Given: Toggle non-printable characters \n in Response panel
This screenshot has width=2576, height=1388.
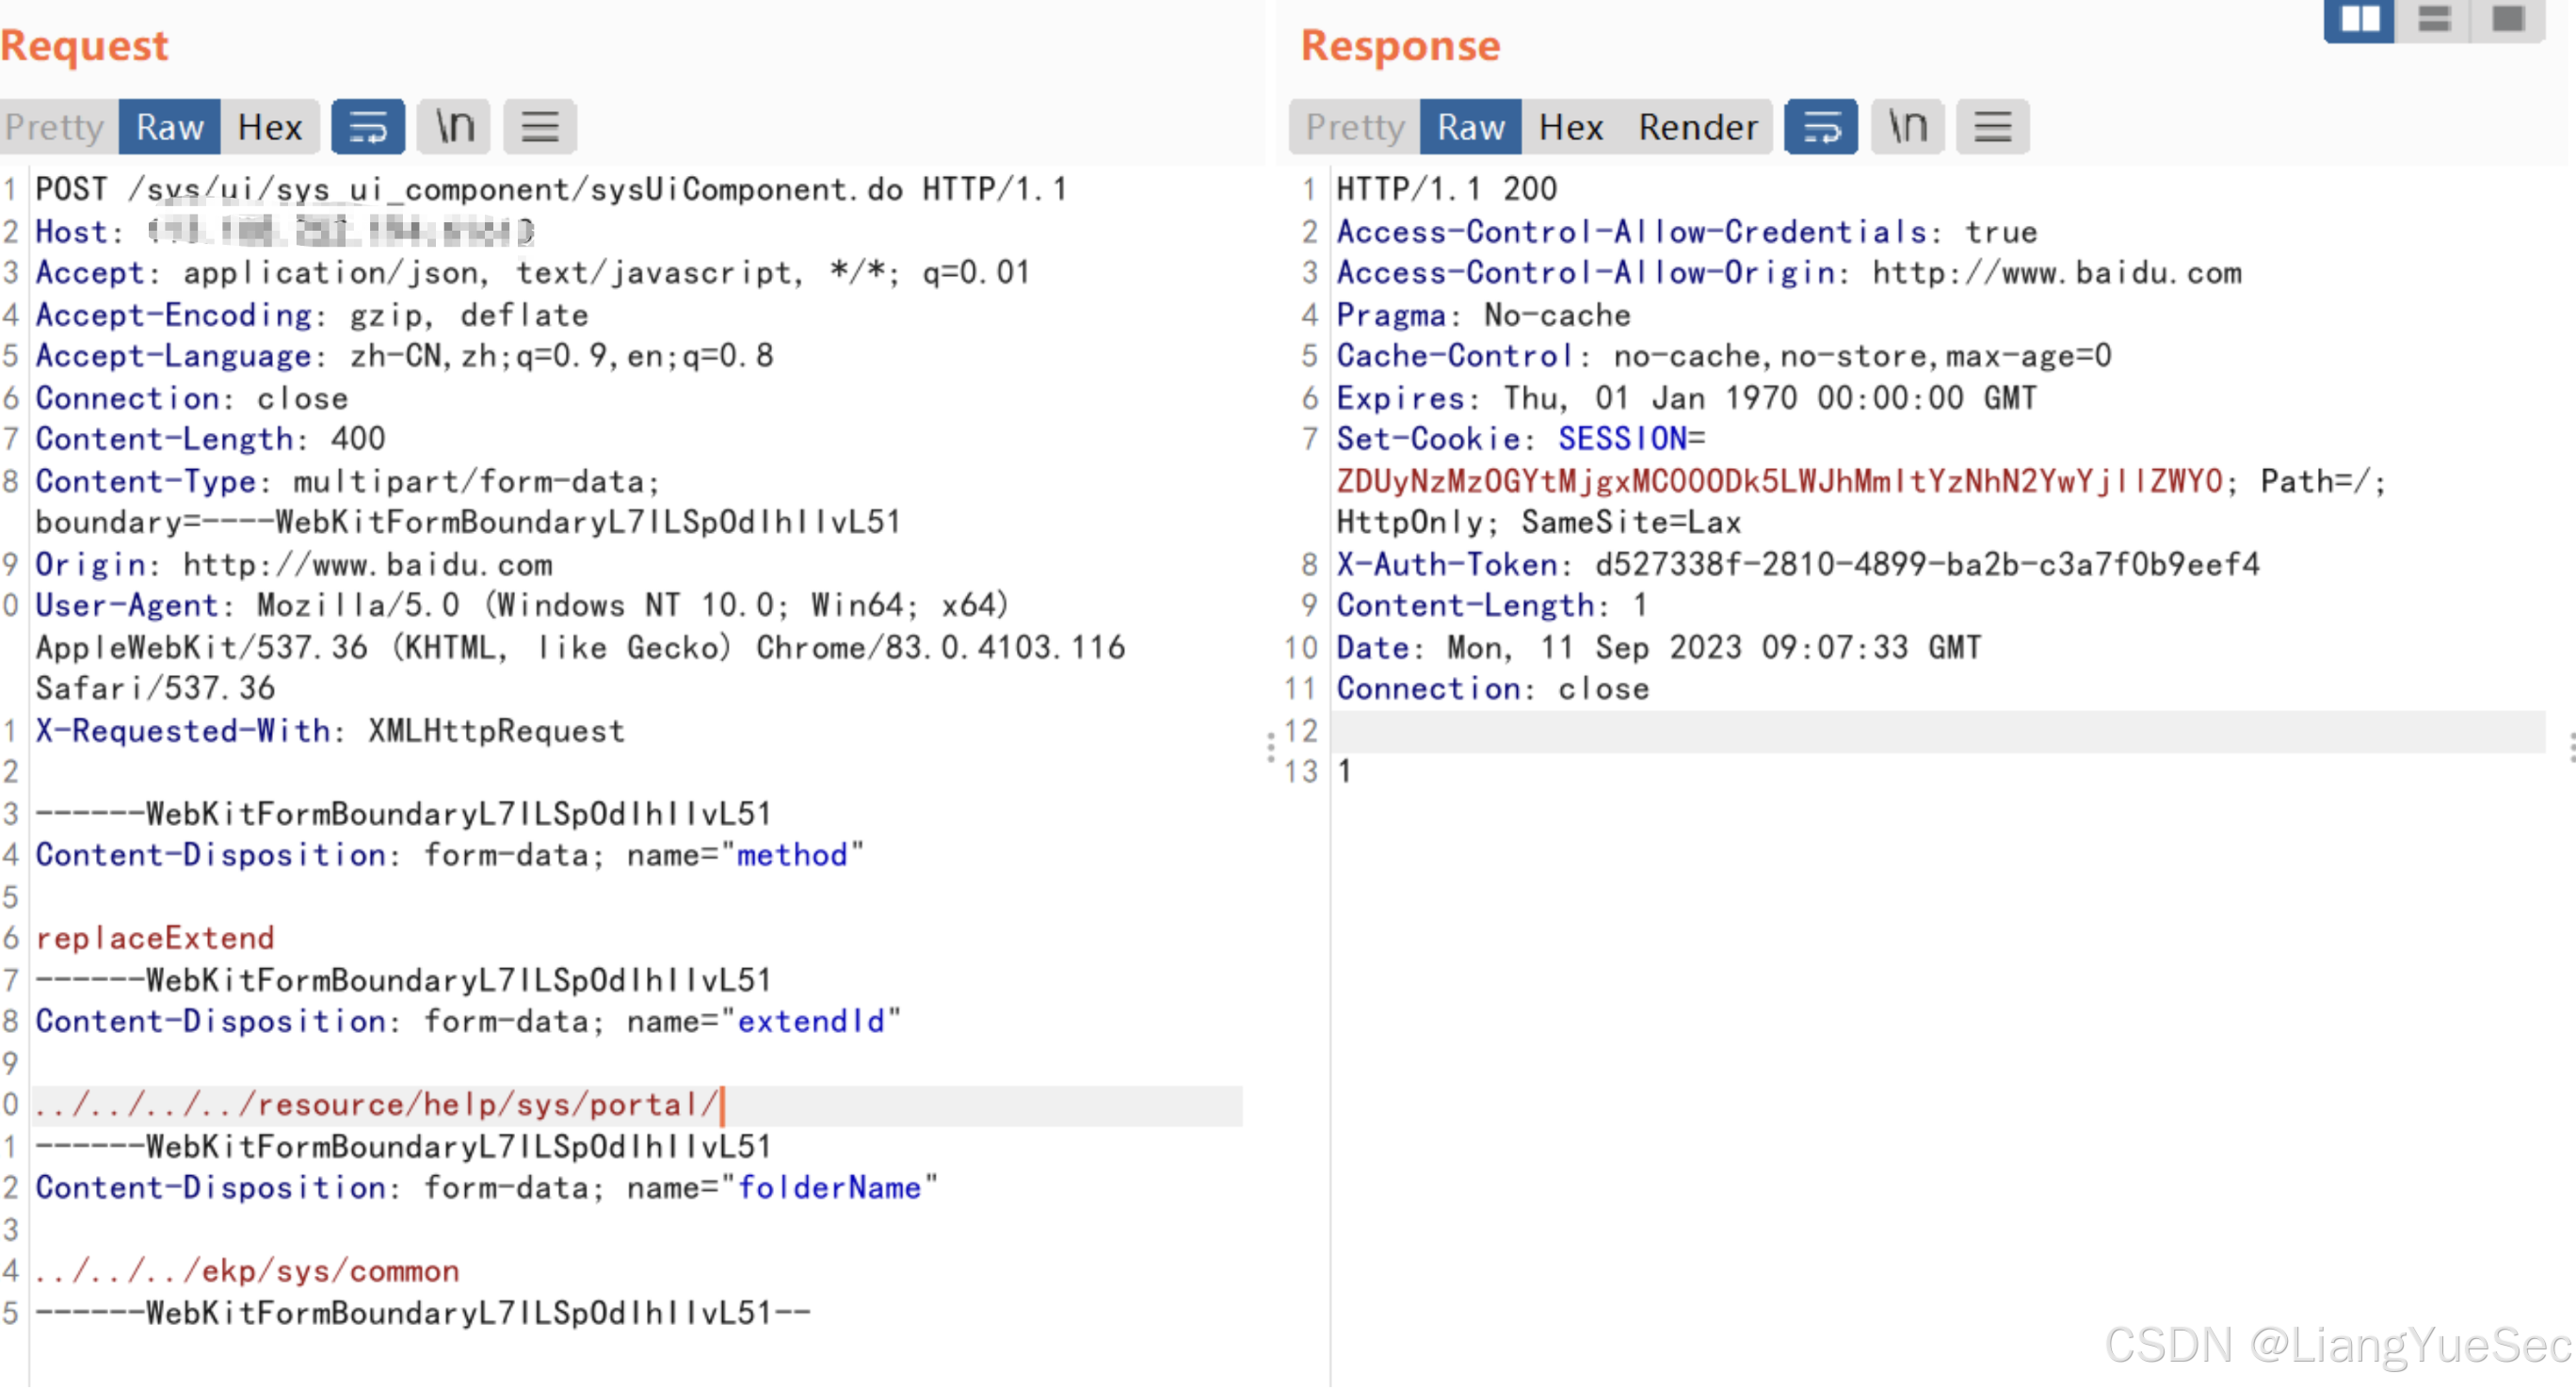Looking at the screenshot, I should 1907,127.
